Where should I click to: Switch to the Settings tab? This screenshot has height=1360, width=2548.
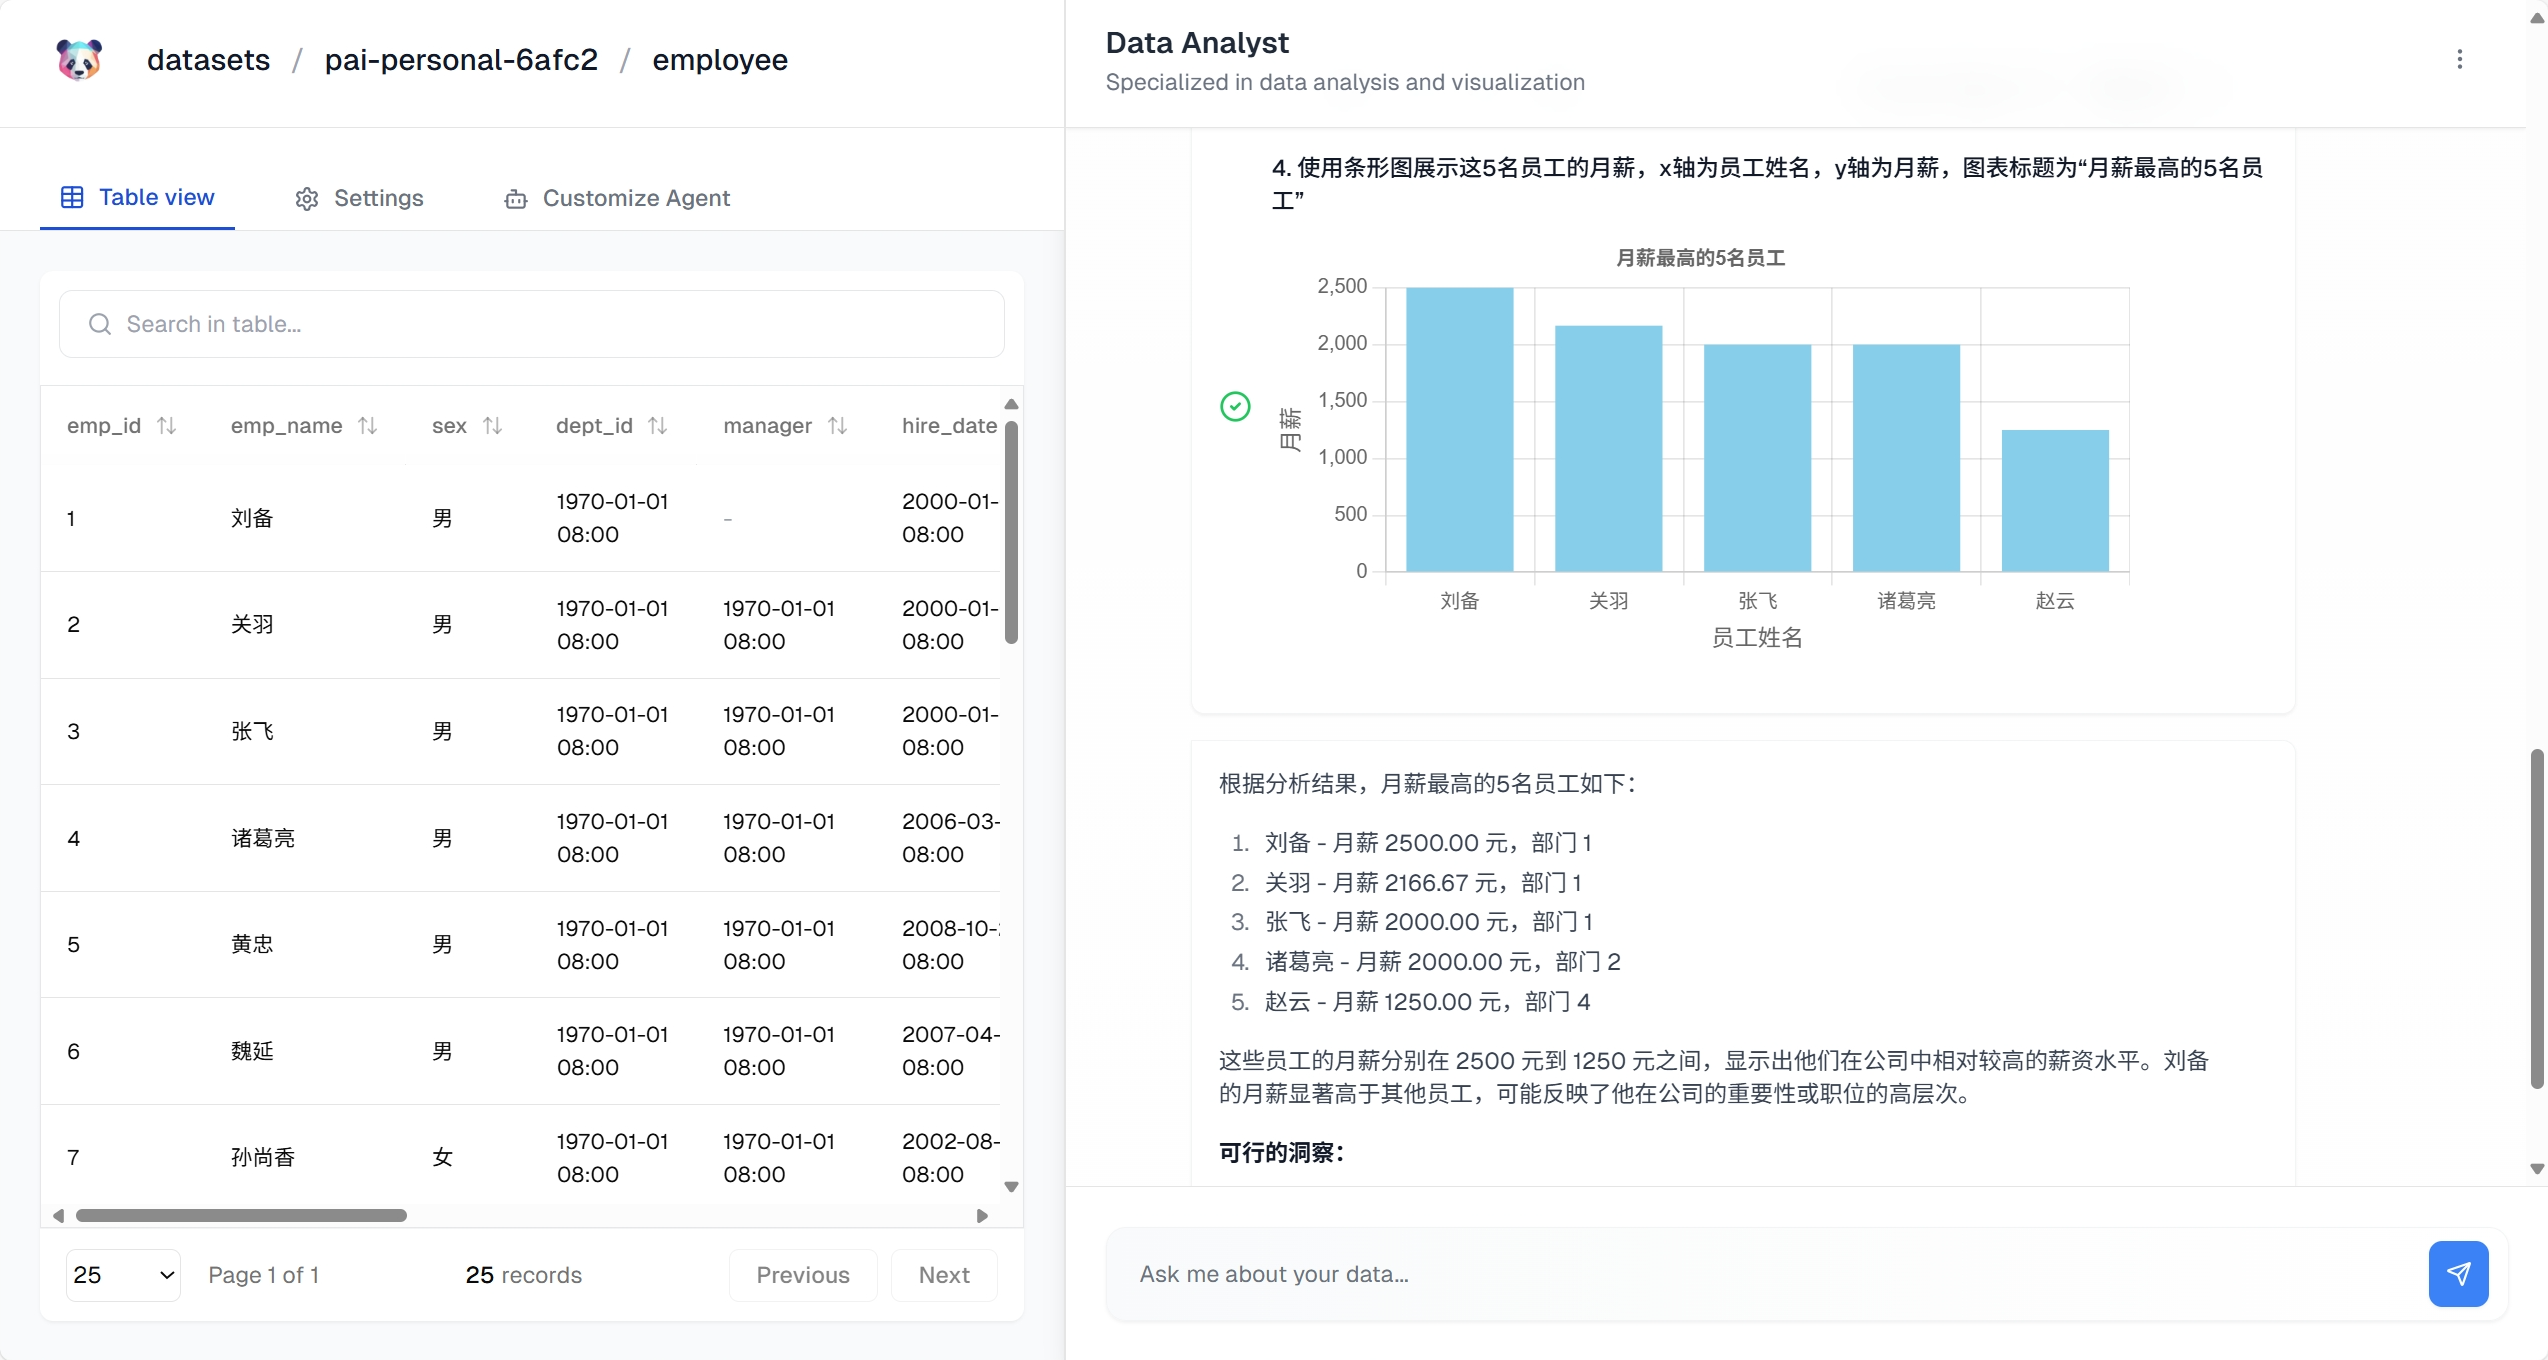[359, 198]
